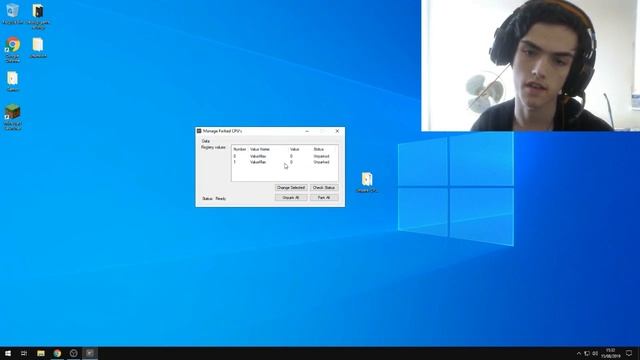640x360 pixels.
Task: Open the taskbar clock and date
Action: (x=611, y=353)
